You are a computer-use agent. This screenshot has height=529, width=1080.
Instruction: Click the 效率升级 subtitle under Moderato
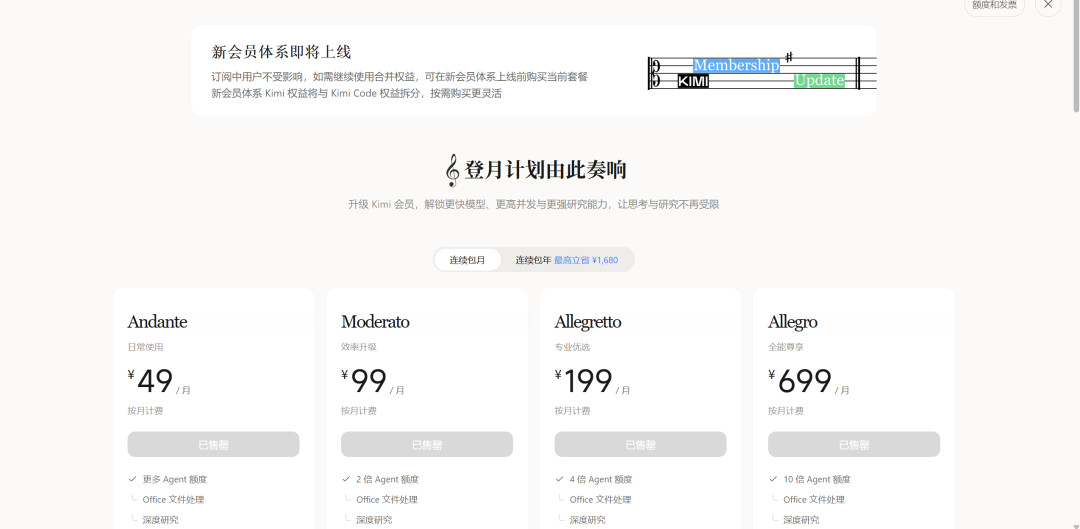tap(359, 347)
